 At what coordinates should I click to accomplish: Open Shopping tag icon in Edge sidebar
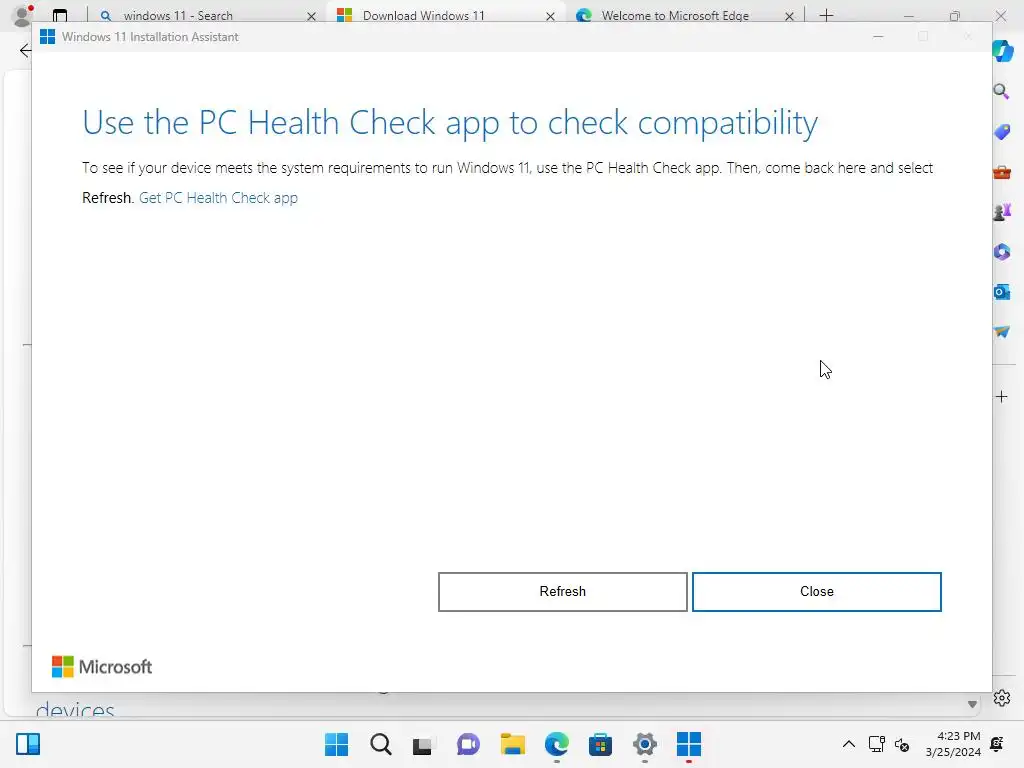pyautogui.click(x=1002, y=132)
